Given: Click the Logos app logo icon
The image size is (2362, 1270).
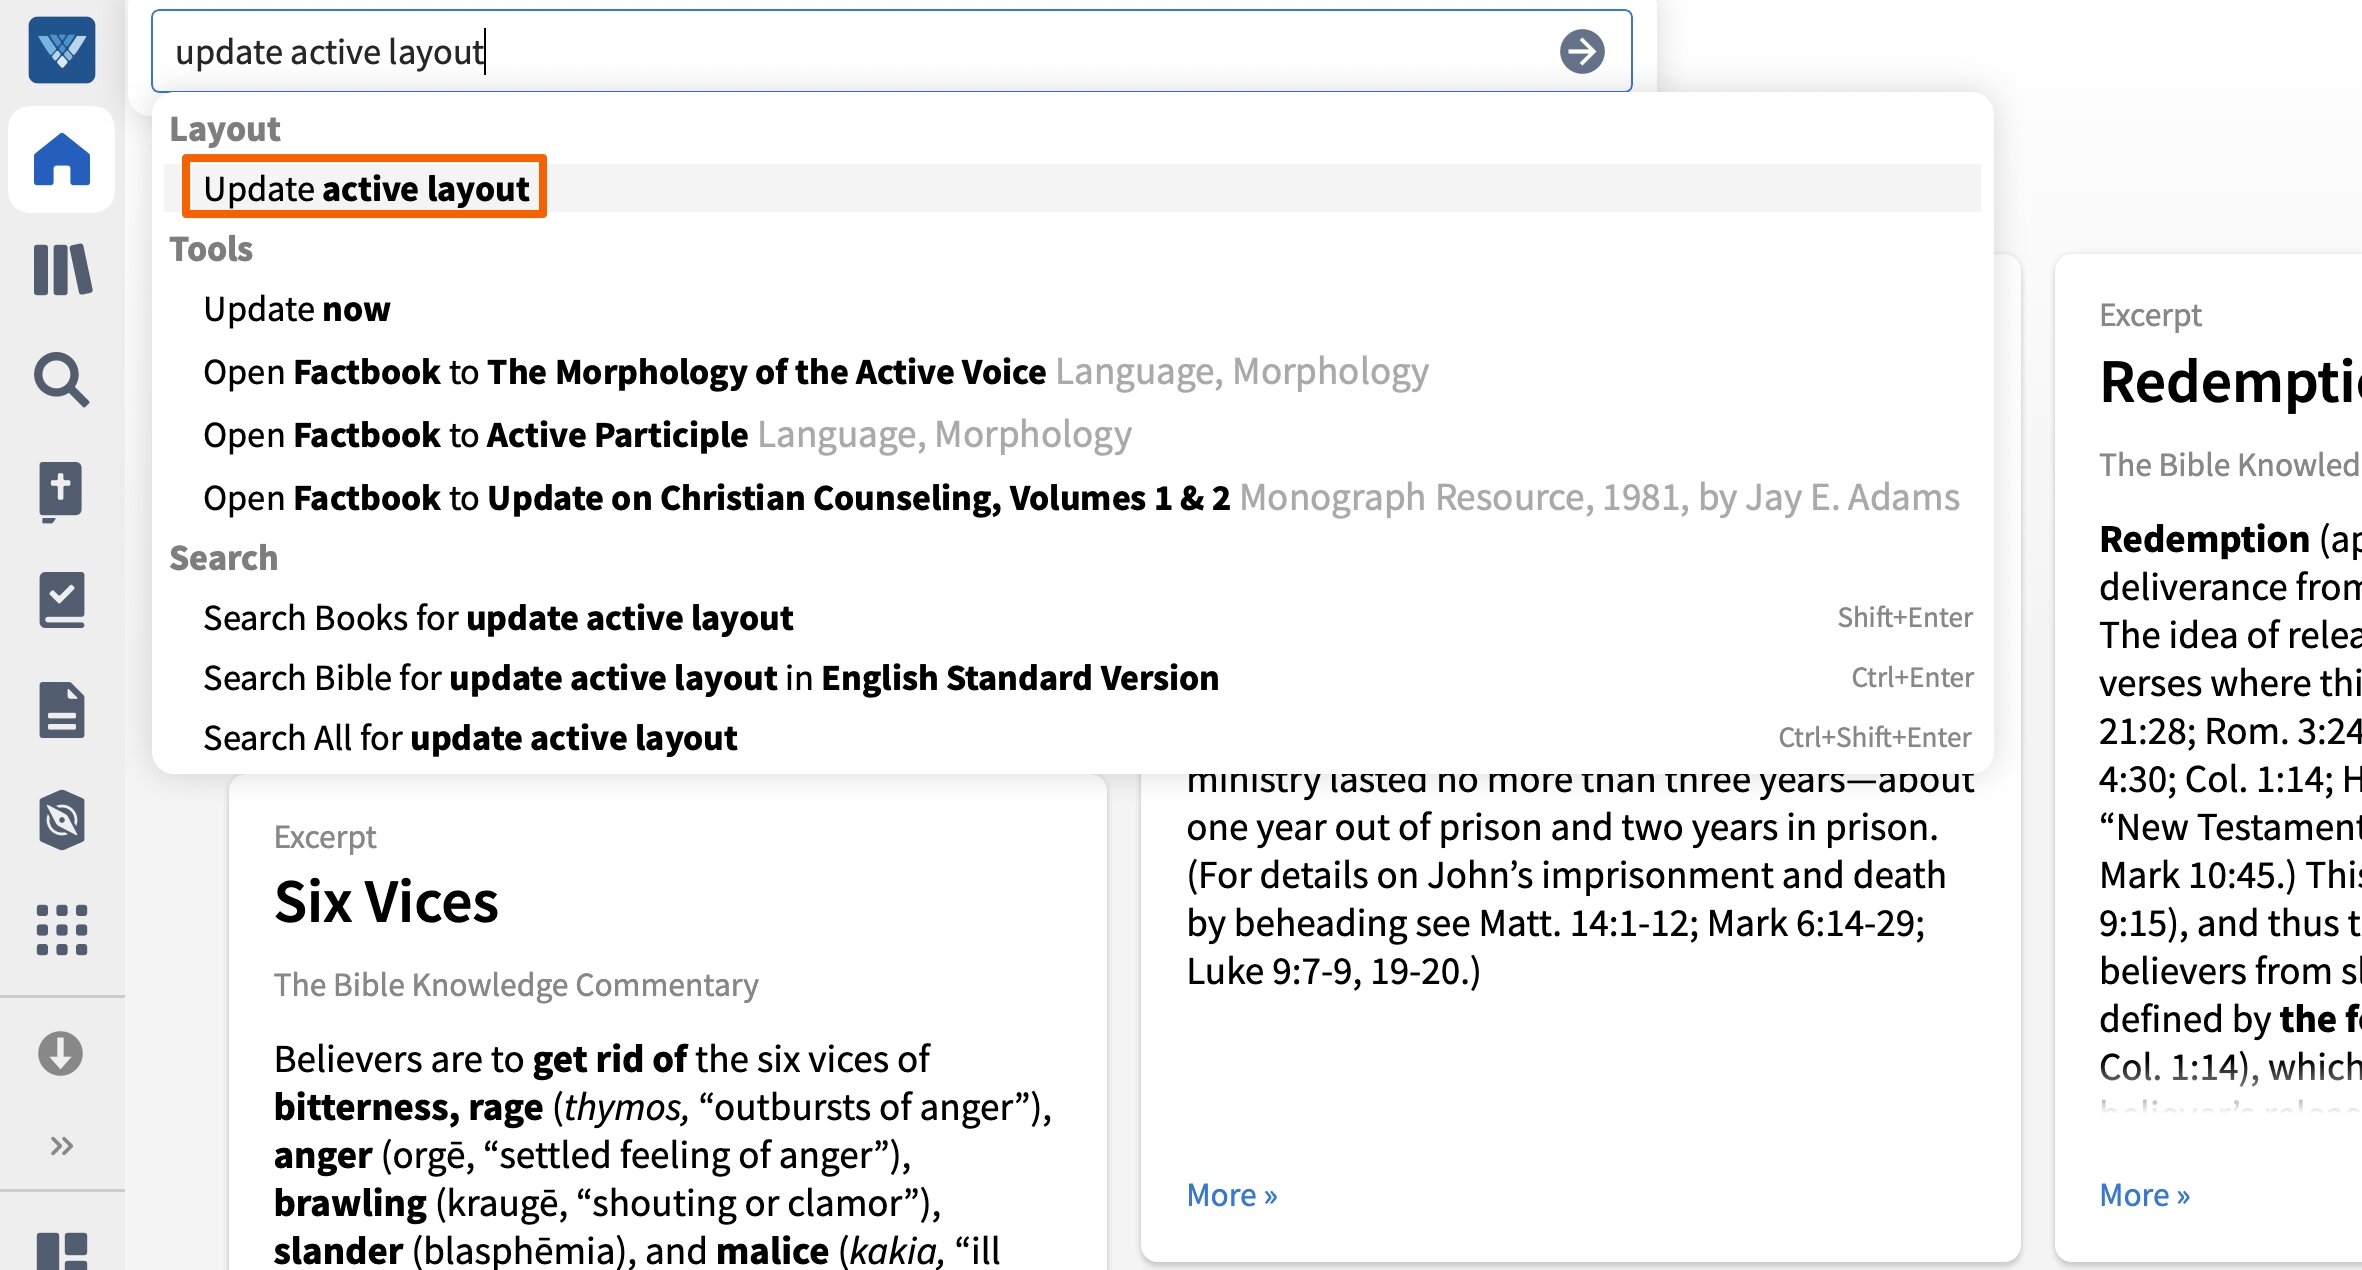Looking at the screenshot, I should click(x=61, y=49).
